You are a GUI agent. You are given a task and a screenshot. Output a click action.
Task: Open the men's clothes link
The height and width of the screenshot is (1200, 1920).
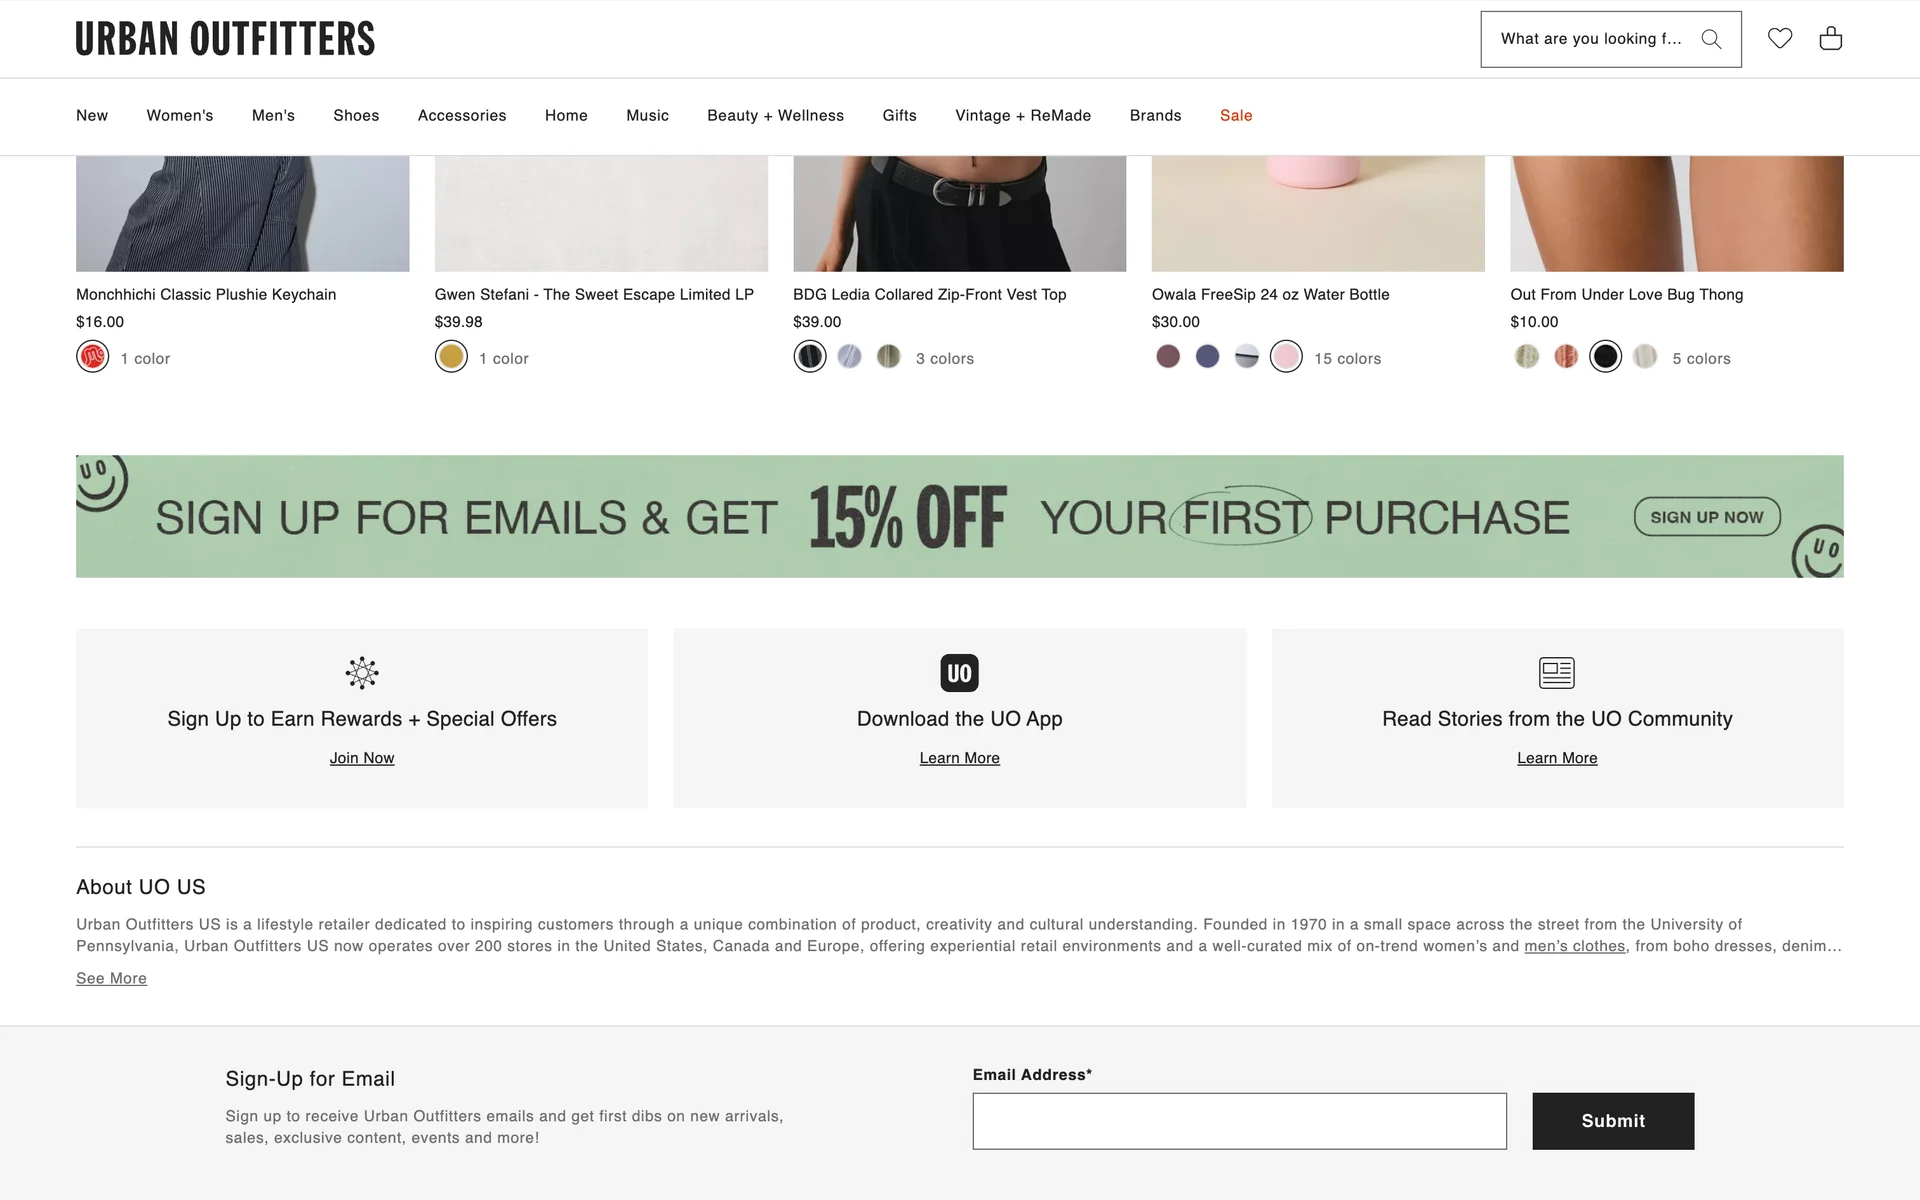tap(1574, 946)
